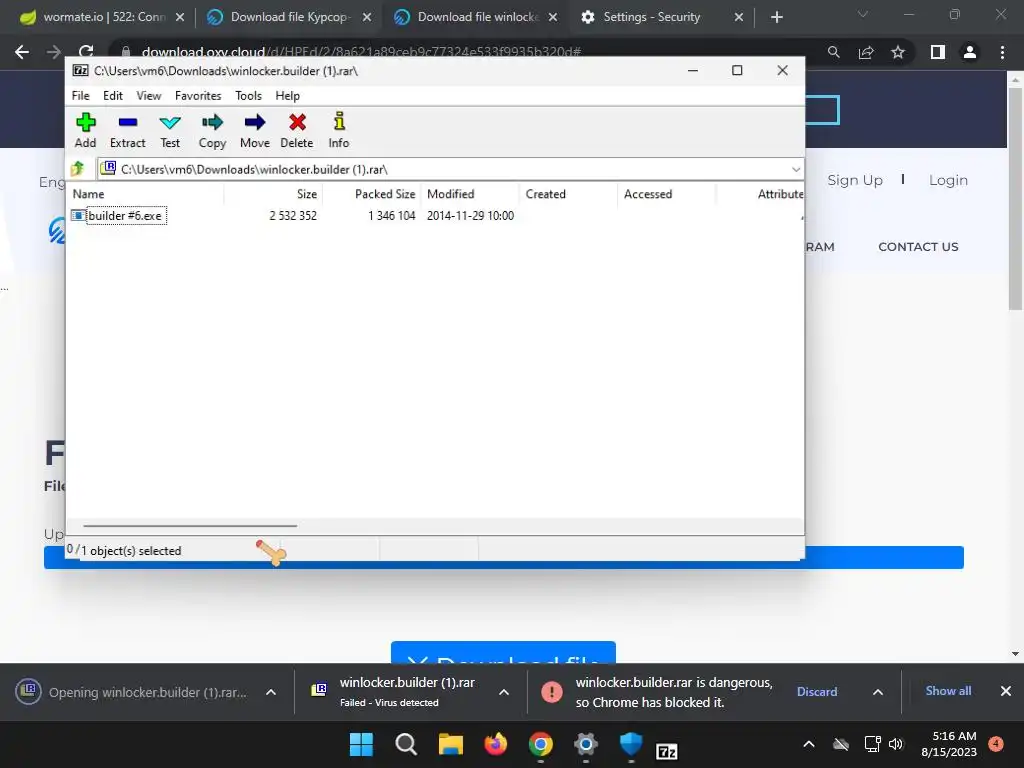Click the 7-Zip address path field
This screenshot has height=768, width=1024.
(x=451, y=169)
